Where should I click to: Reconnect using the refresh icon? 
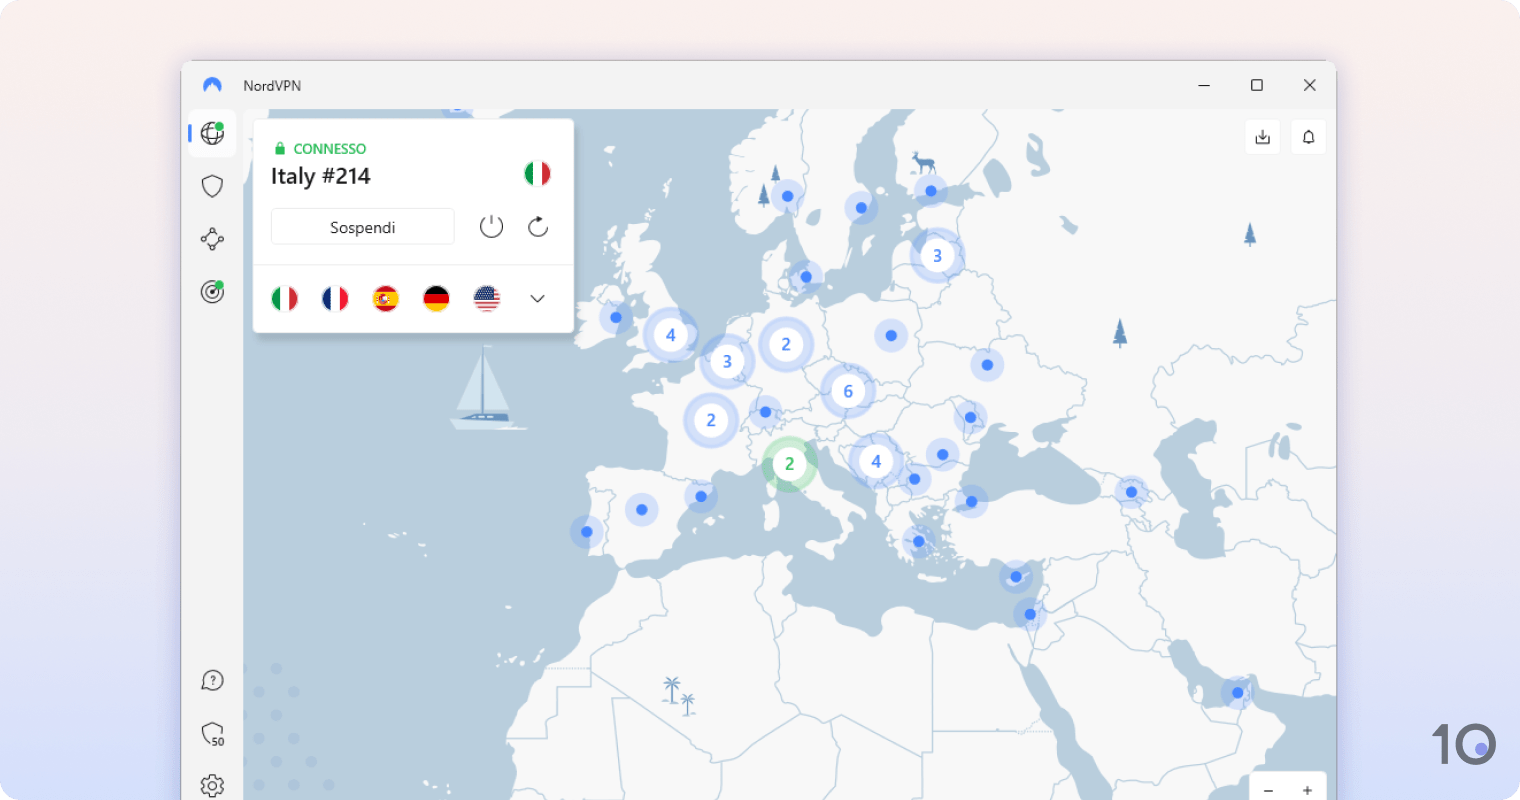(537, 226)
